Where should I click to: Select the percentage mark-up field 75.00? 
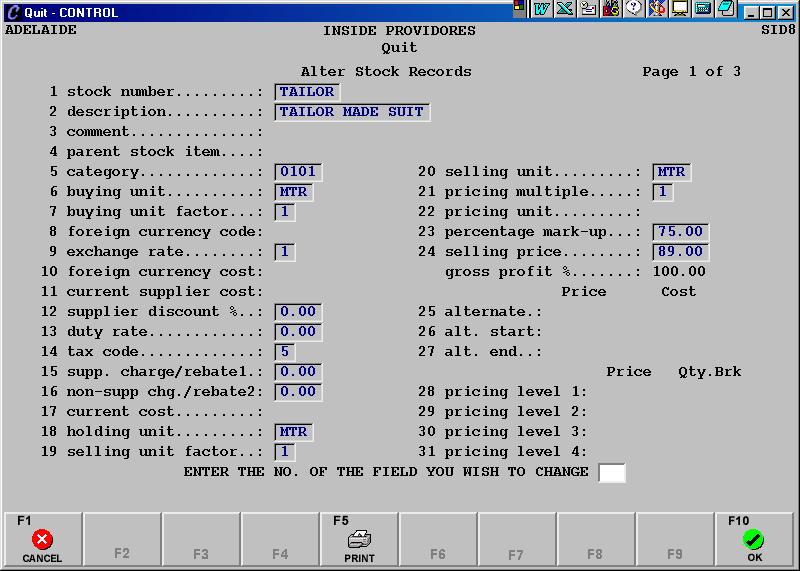(680, 232)
